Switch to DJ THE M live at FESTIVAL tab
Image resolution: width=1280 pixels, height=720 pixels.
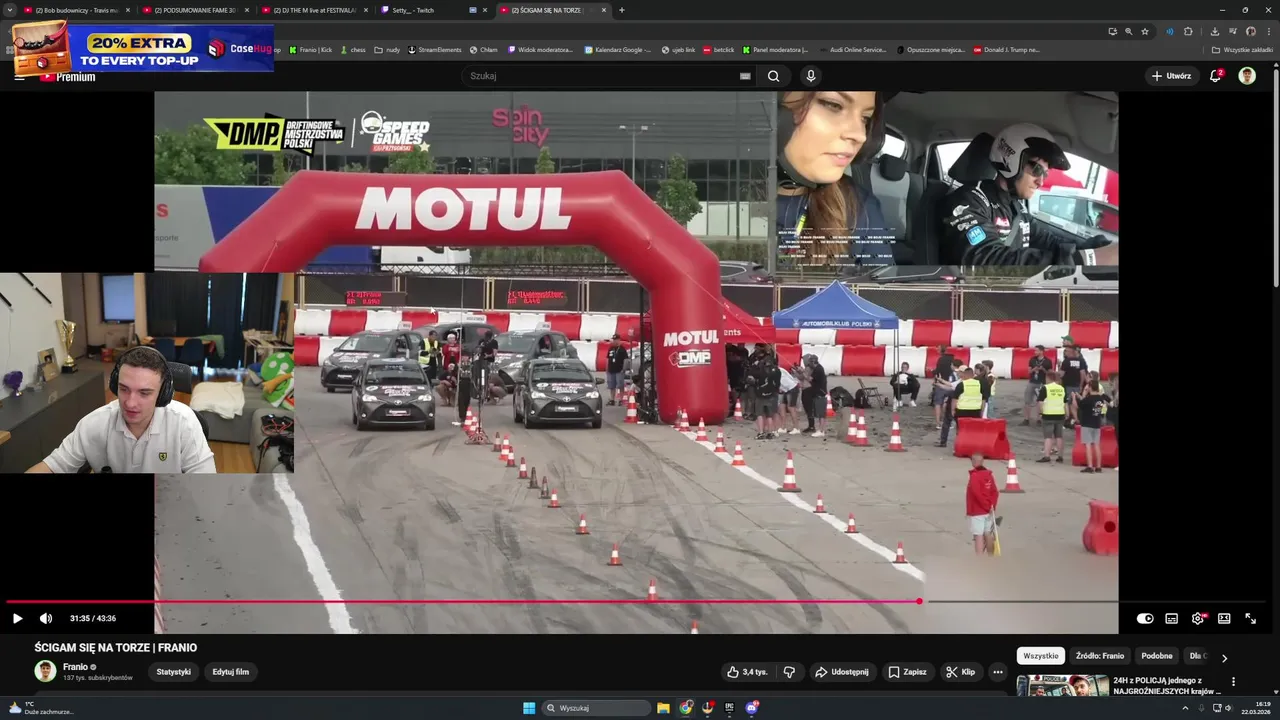tap(314, 10)
